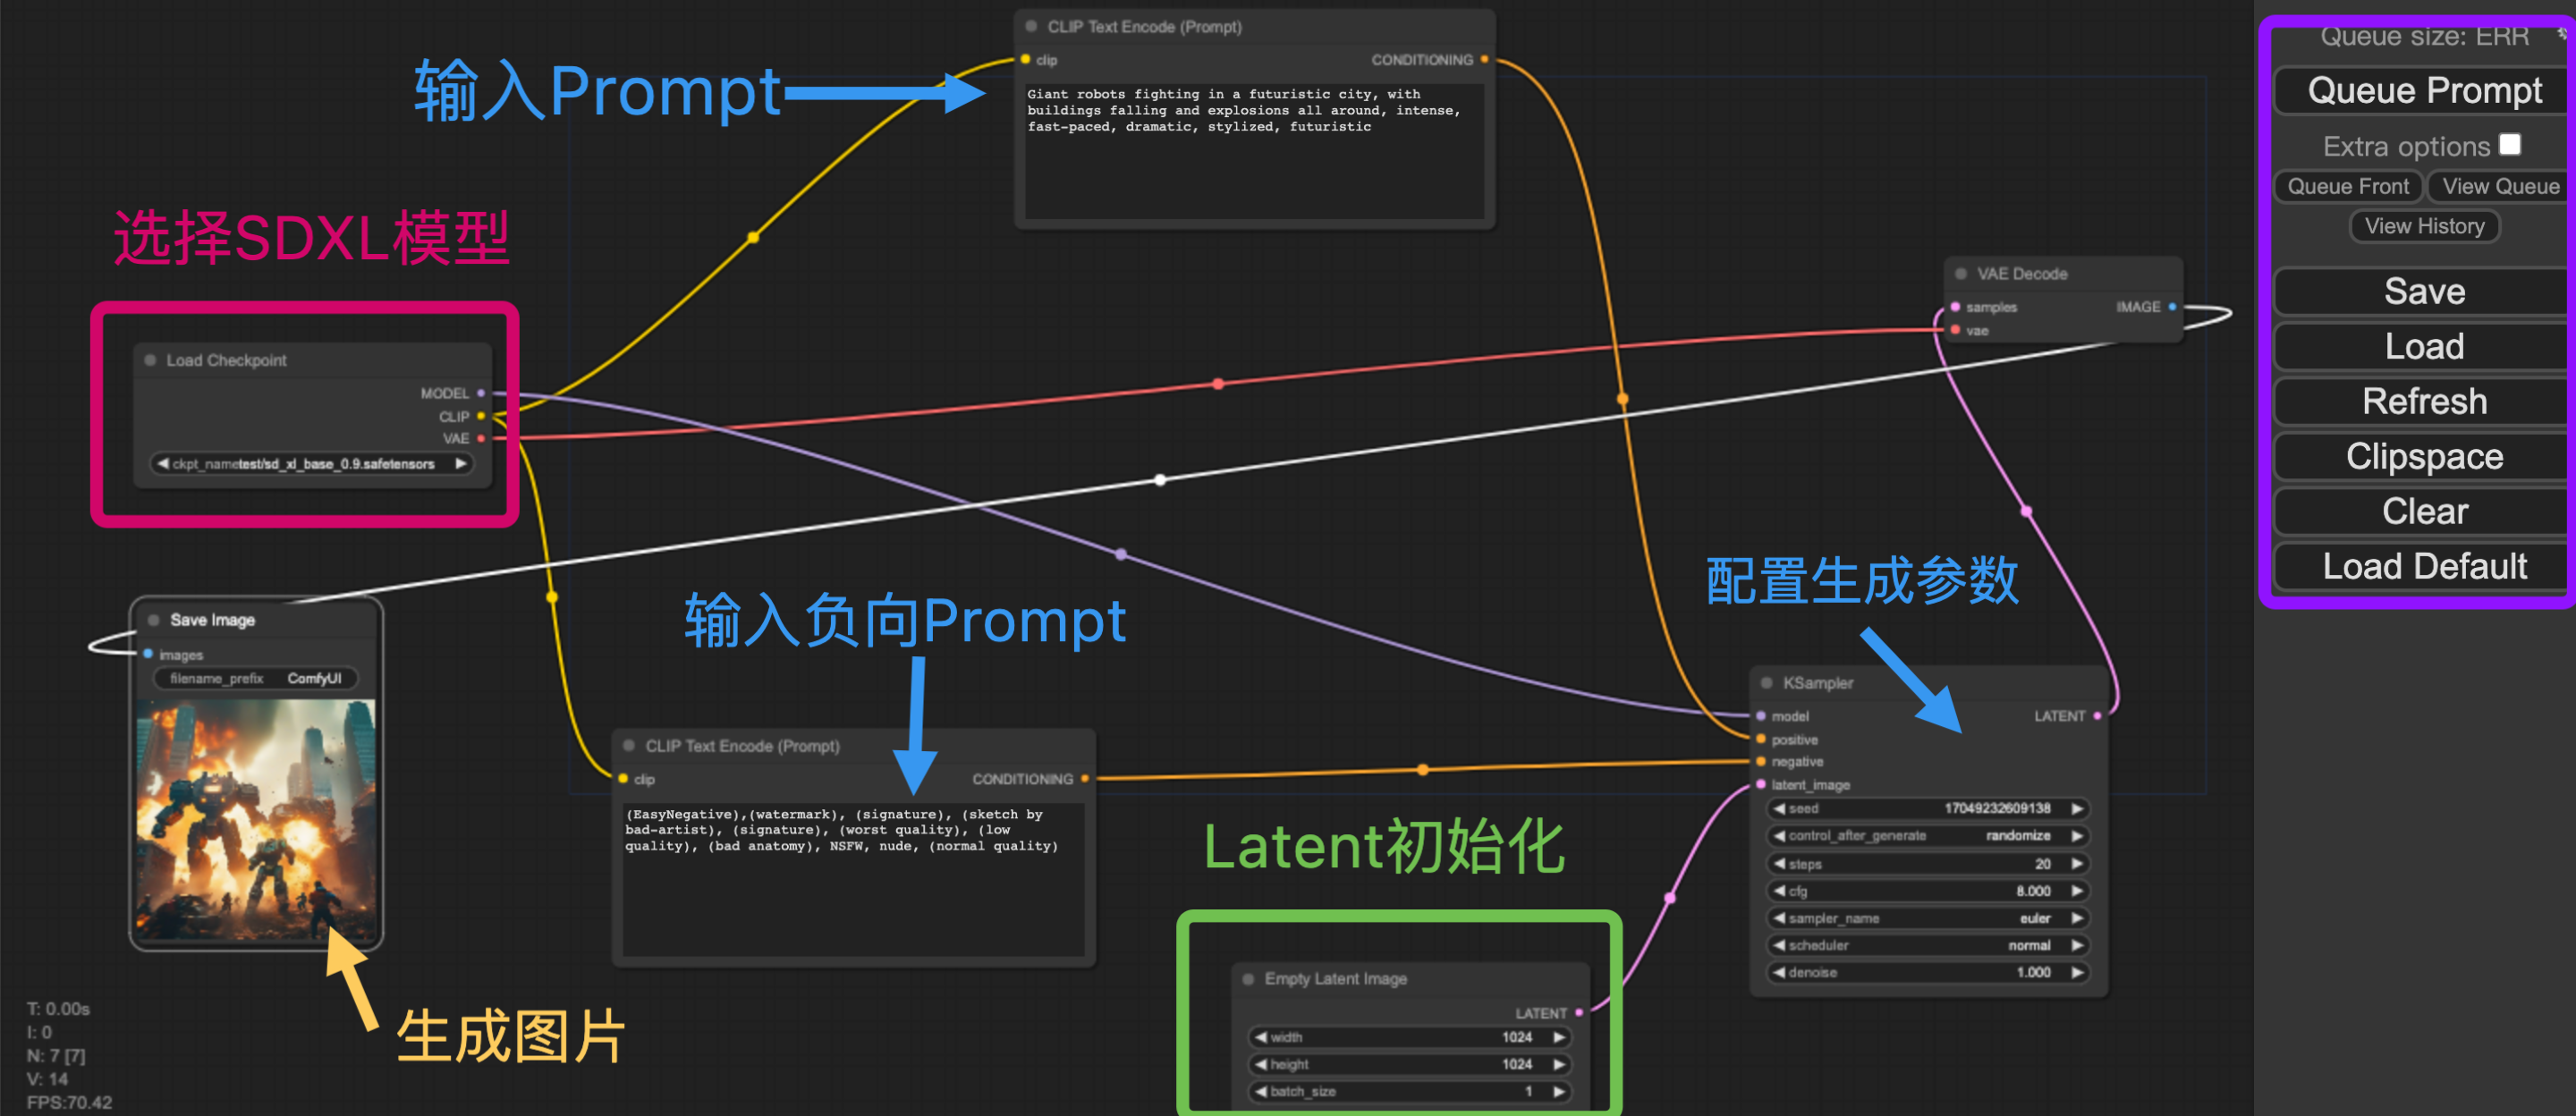This screenshot has height=1116, width=2576.
Task: Toggle the Extra options checkbox
Action: [x=2509, y=145]
